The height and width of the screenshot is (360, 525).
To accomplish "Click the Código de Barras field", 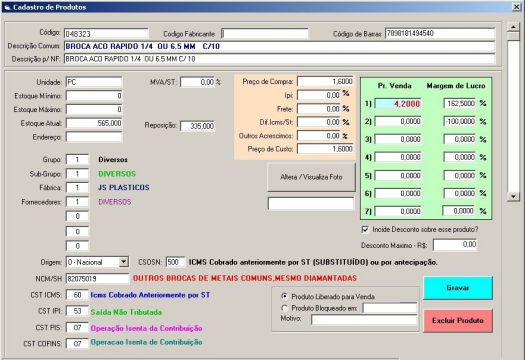I will click(x=440, y=33).
